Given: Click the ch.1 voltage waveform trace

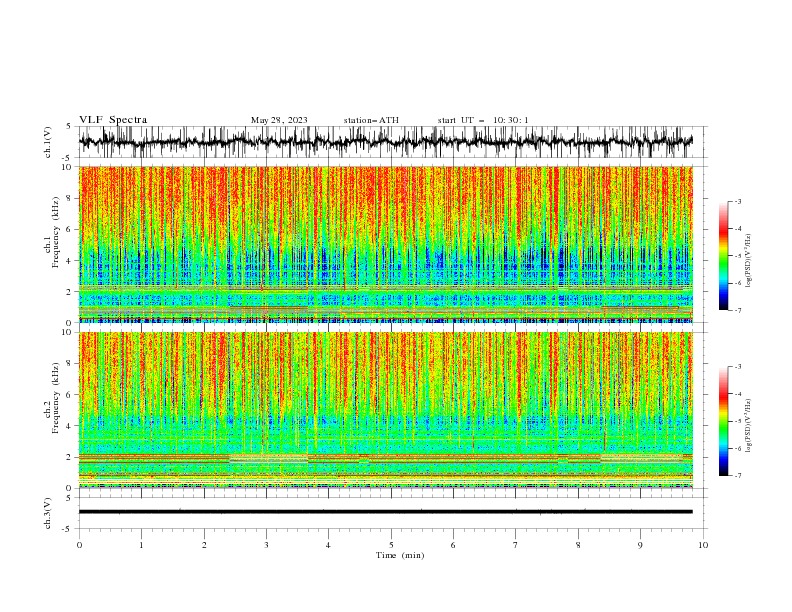Looking at the screenshot, I should coord(386,142).
